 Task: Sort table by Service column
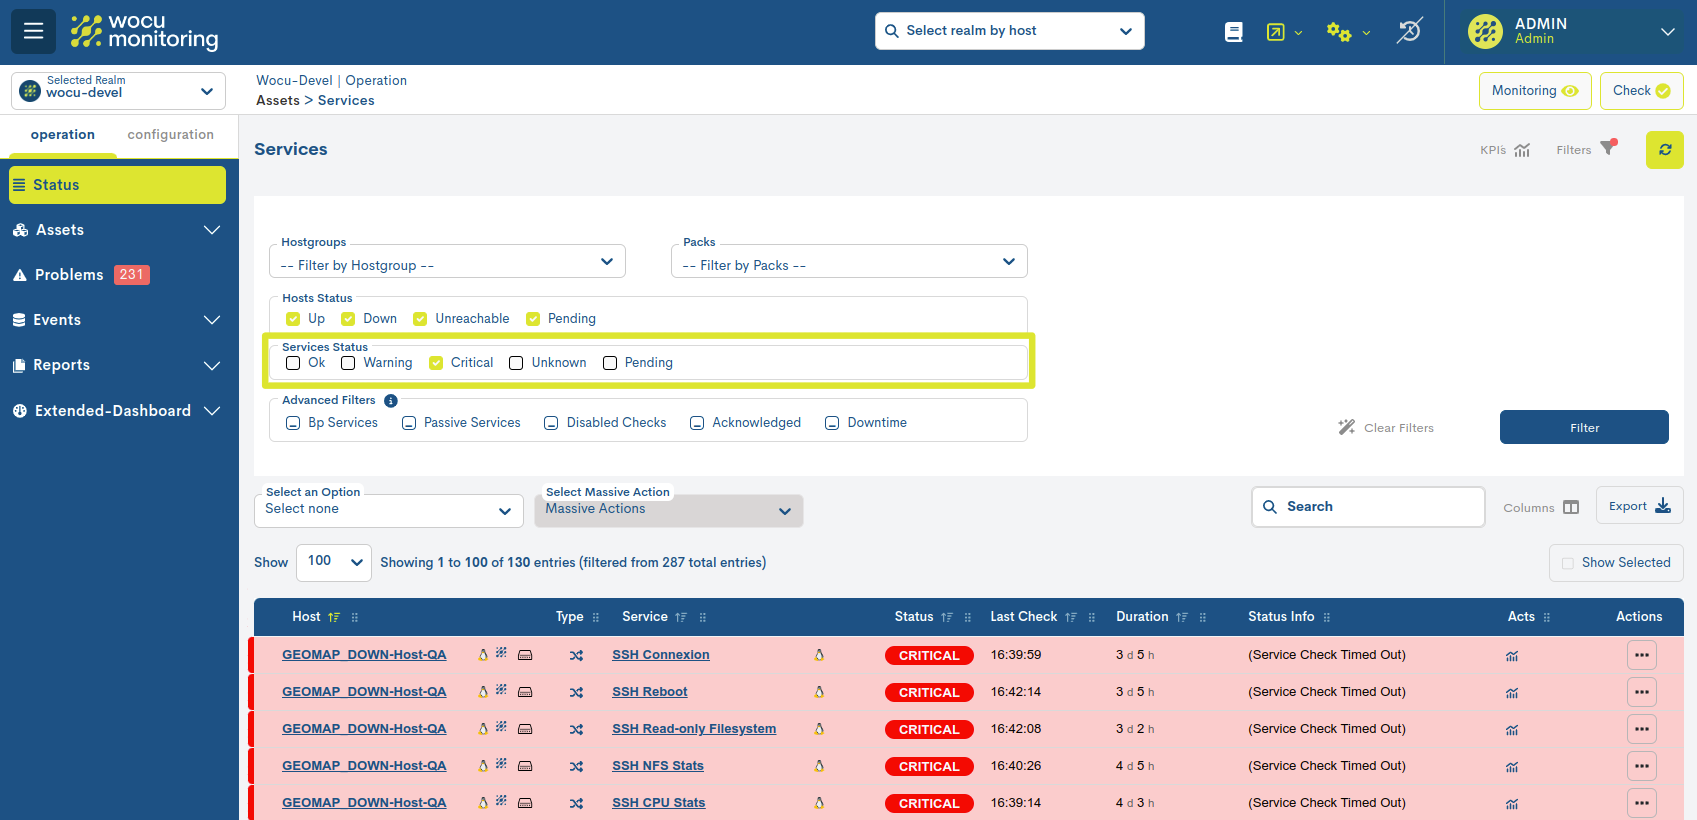pyautogui.click(x=681, y=617)
